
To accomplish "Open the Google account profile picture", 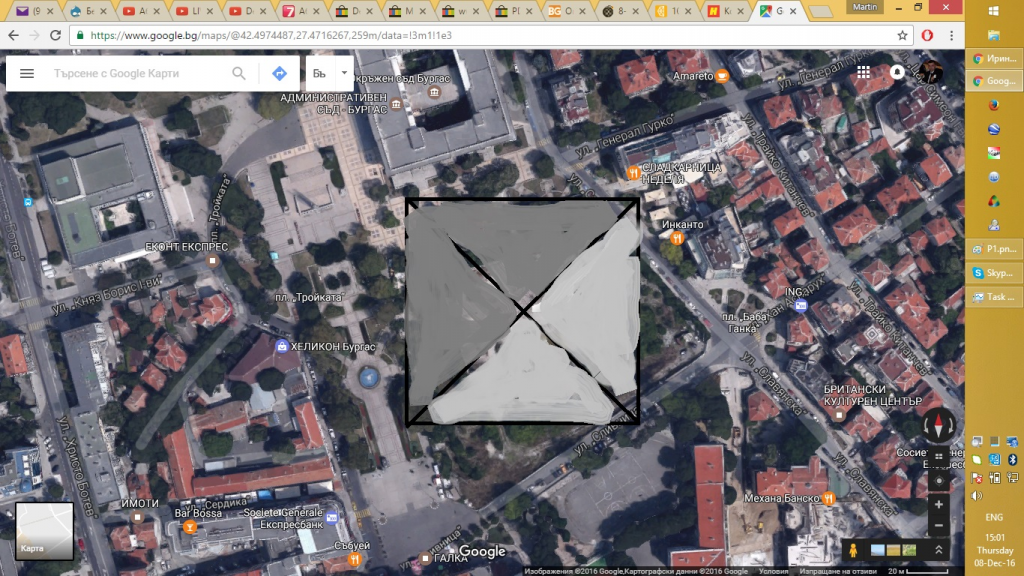I will tap(931, 72).
